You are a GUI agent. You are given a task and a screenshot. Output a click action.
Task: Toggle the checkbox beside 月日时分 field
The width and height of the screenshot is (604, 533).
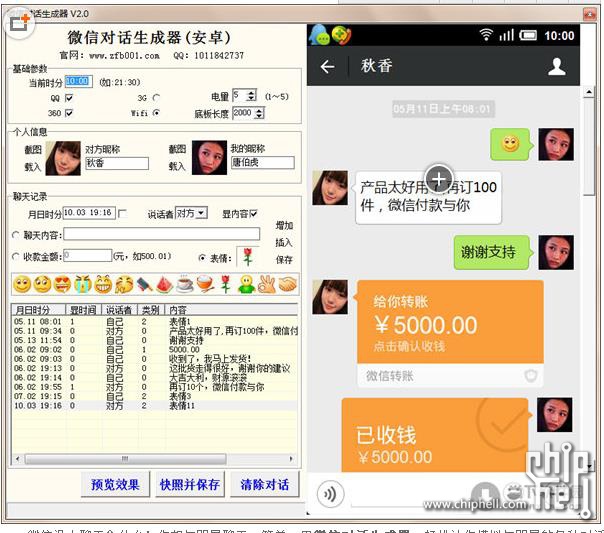click(122, 213)
